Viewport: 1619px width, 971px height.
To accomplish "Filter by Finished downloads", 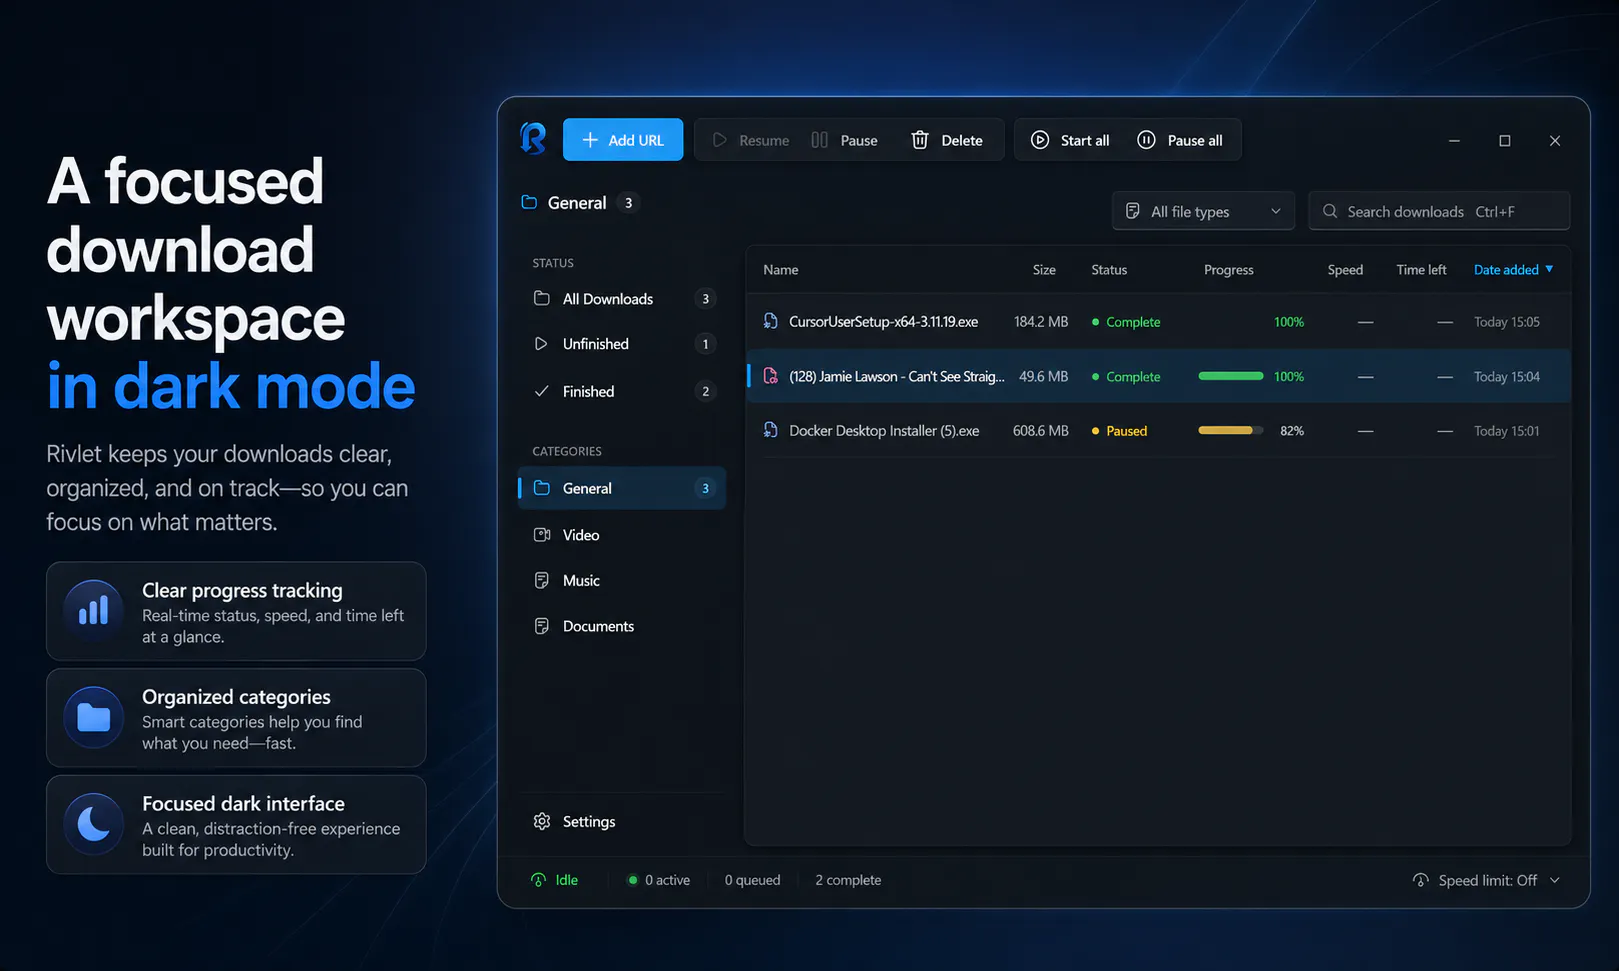I will [622, 391].
